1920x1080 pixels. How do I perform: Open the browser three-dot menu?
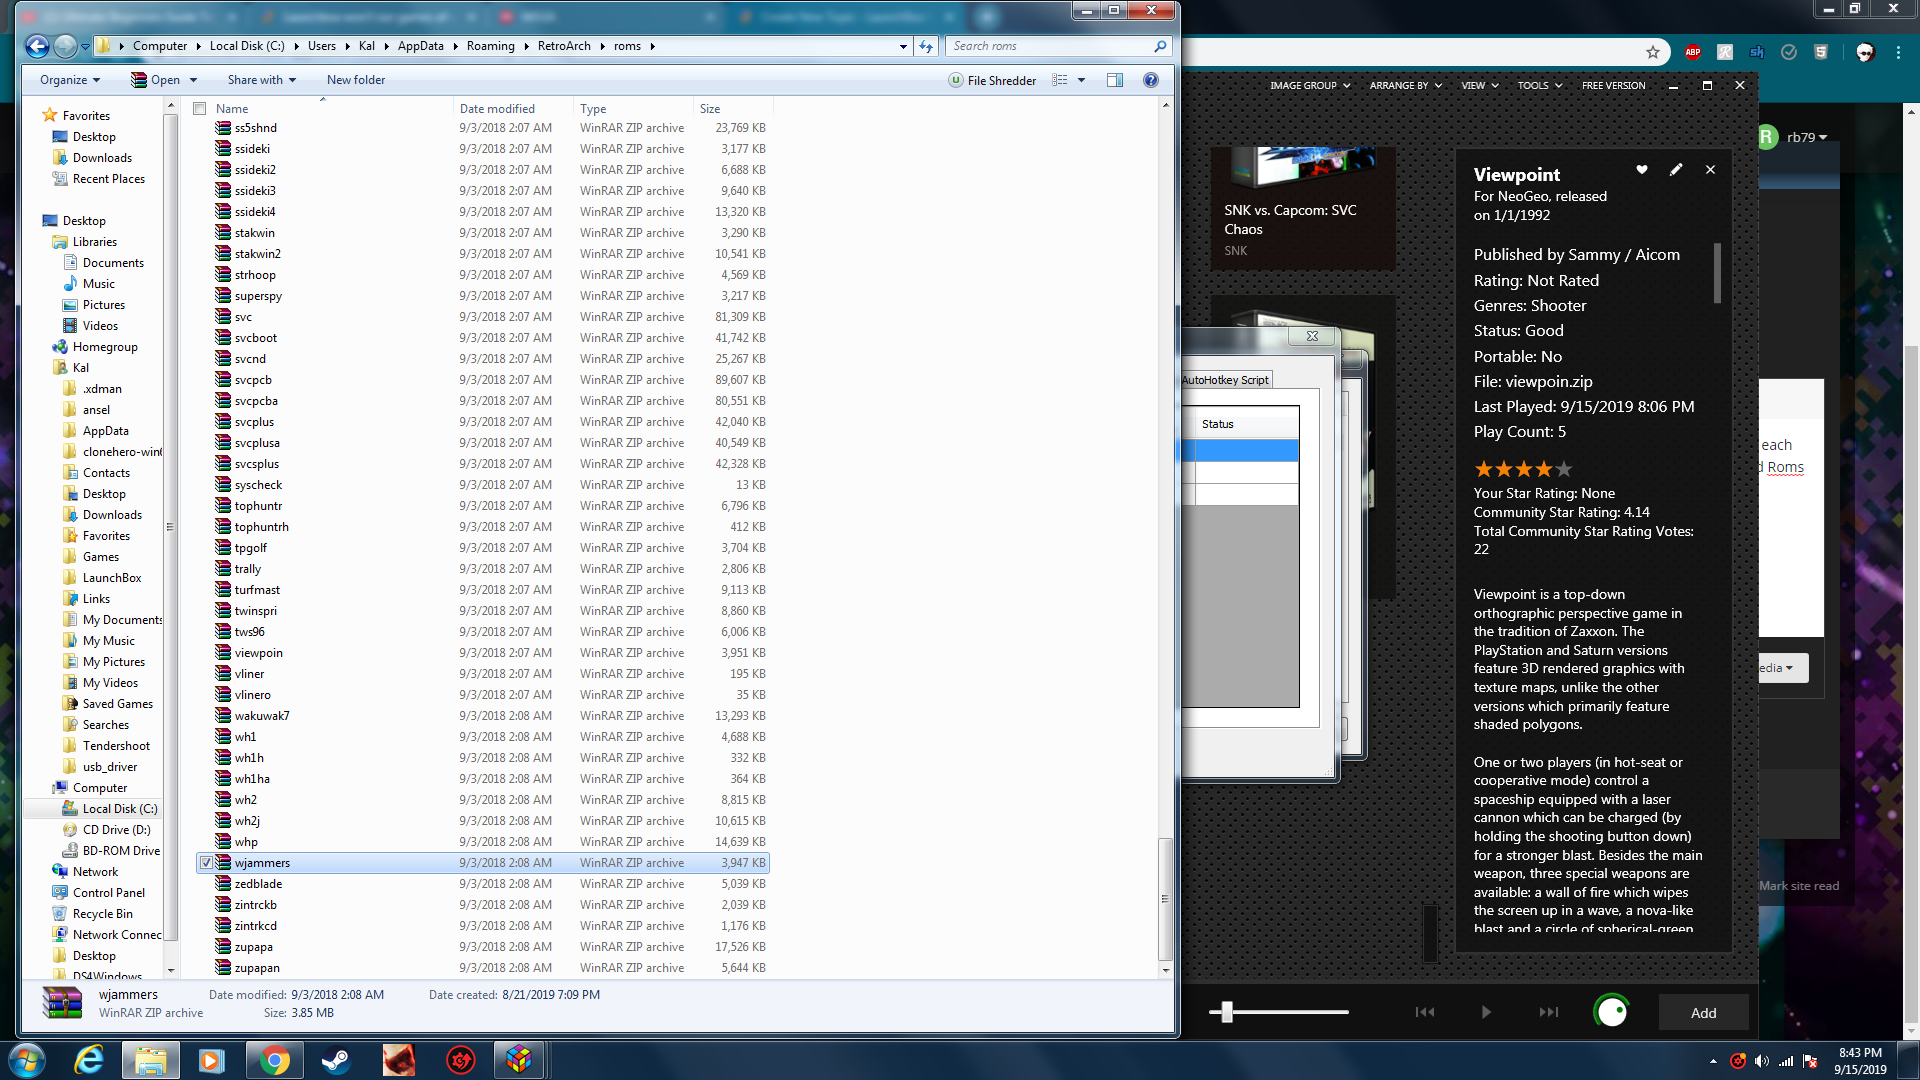coord(1898,52)
